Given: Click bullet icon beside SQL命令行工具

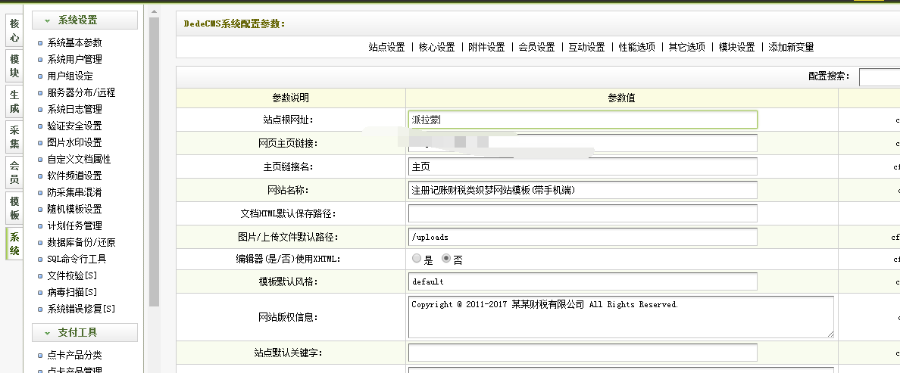Looking at the screenshot, I should pos(40,259).
